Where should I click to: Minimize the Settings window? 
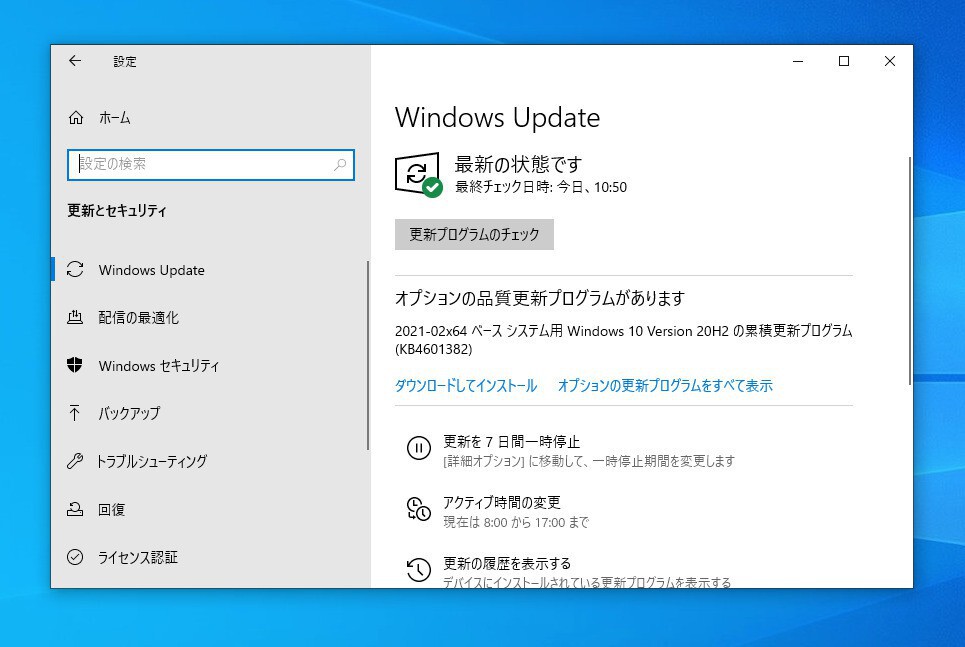pyautogui.click(x=798, y=61)
